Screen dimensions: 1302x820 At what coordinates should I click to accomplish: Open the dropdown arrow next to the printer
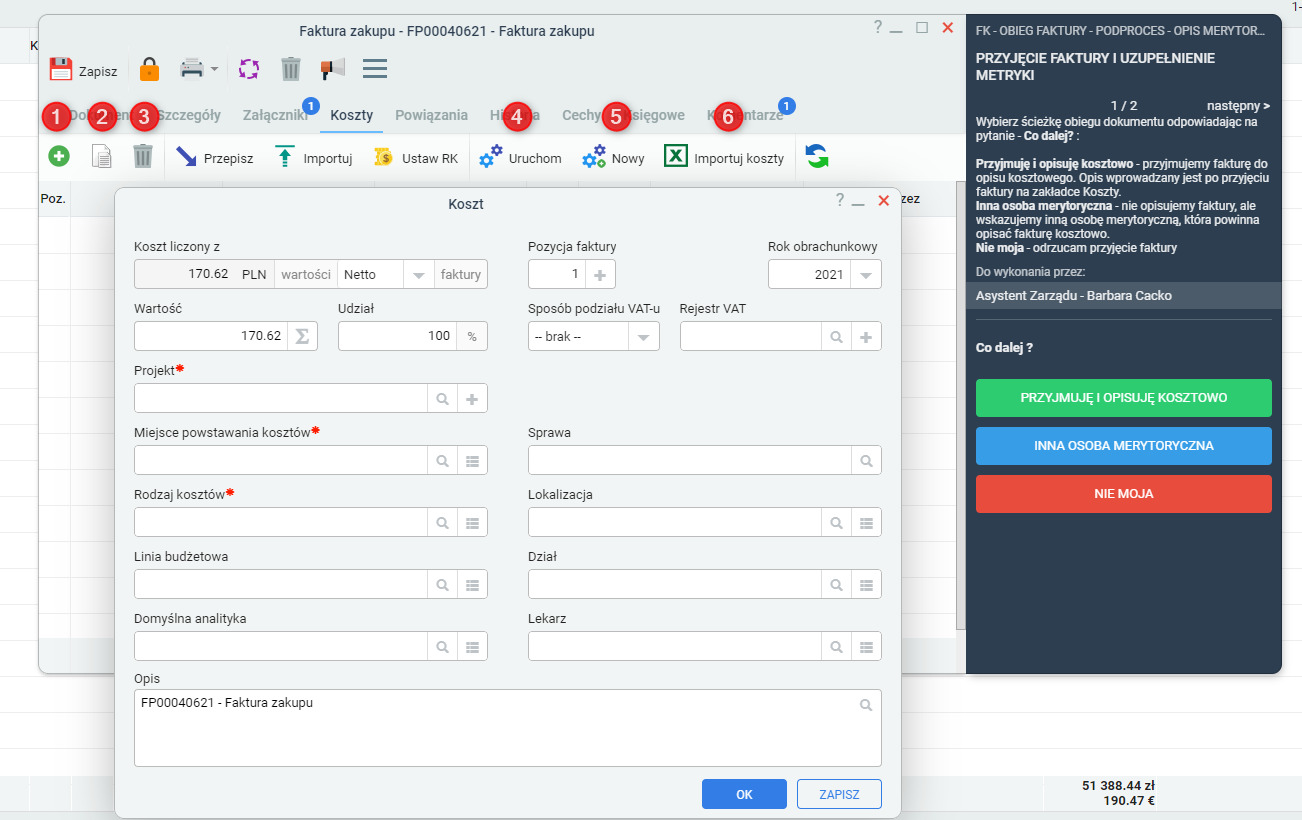coord(215,70)
